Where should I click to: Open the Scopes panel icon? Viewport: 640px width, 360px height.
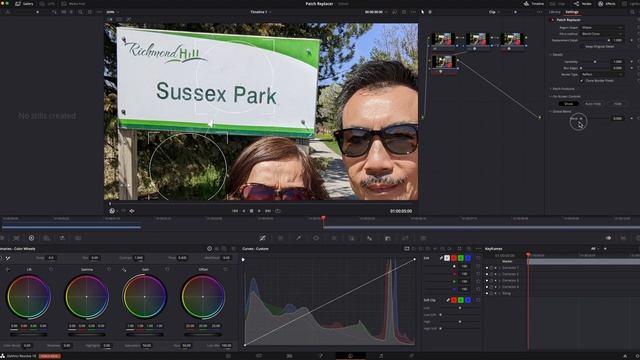pos(623,238)
